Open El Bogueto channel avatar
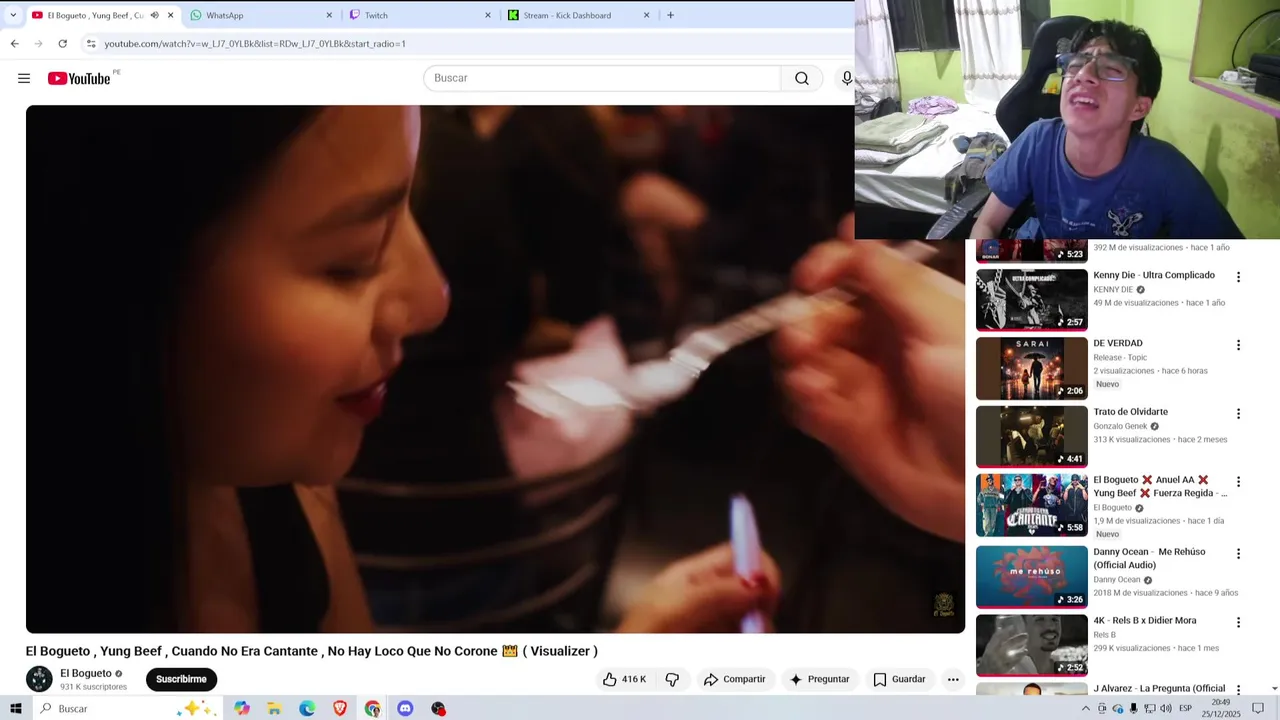The width and height of the screenshot is (1280, 720). click(39, 679)
